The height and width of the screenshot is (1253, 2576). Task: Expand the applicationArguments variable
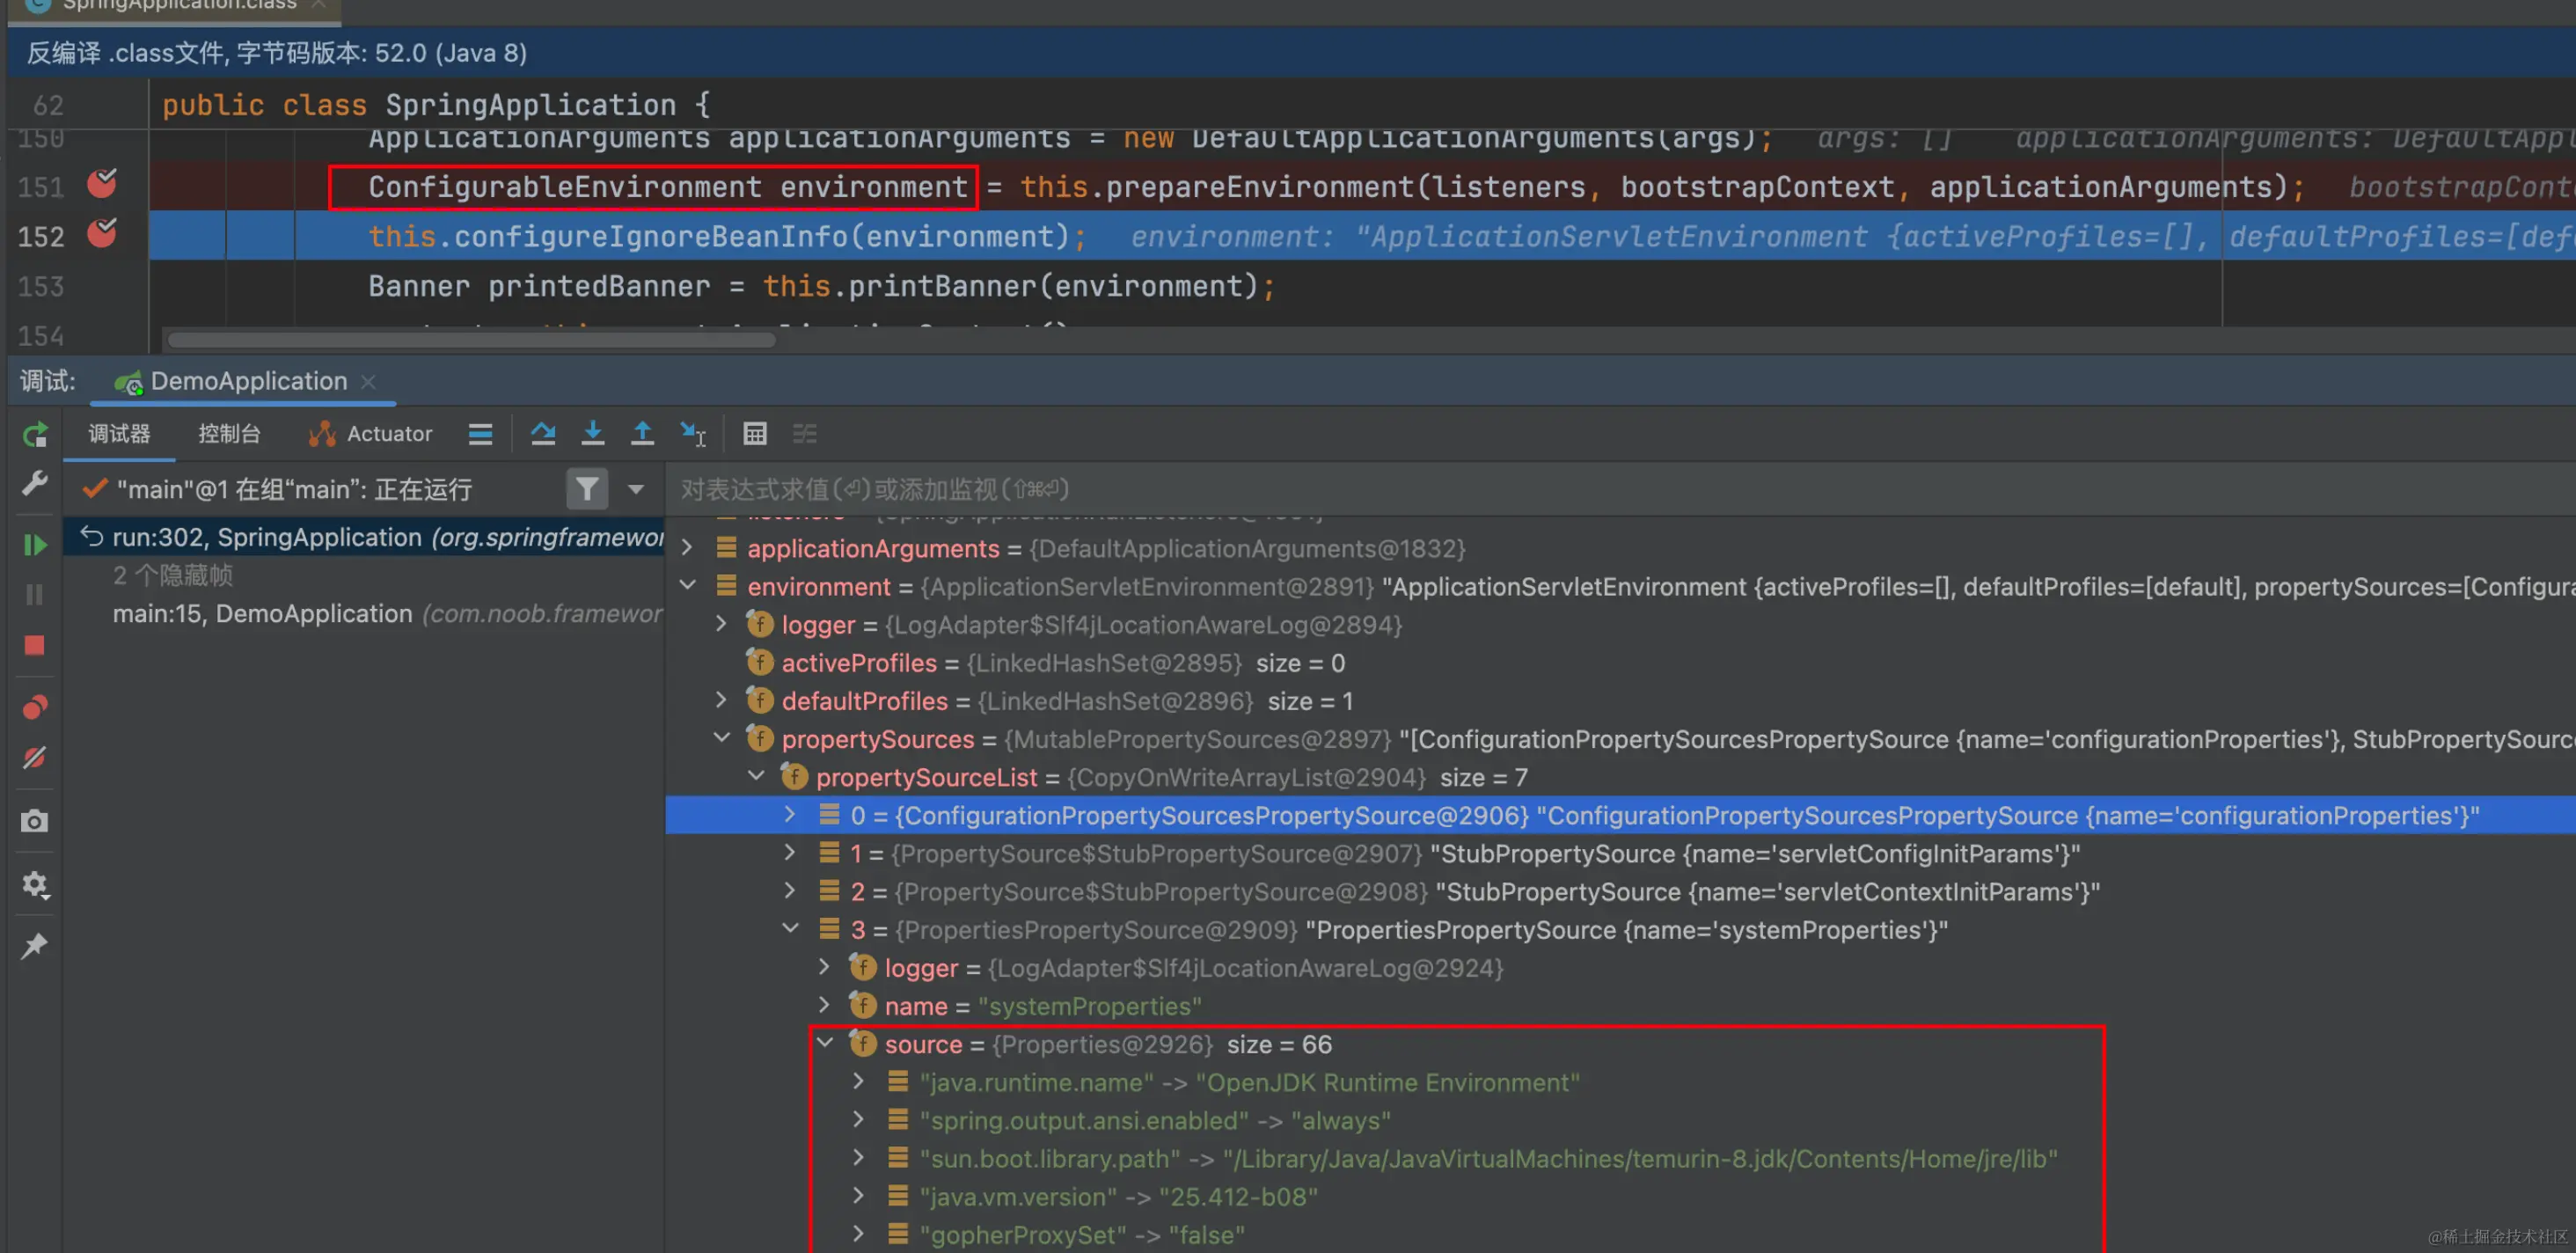687,548
